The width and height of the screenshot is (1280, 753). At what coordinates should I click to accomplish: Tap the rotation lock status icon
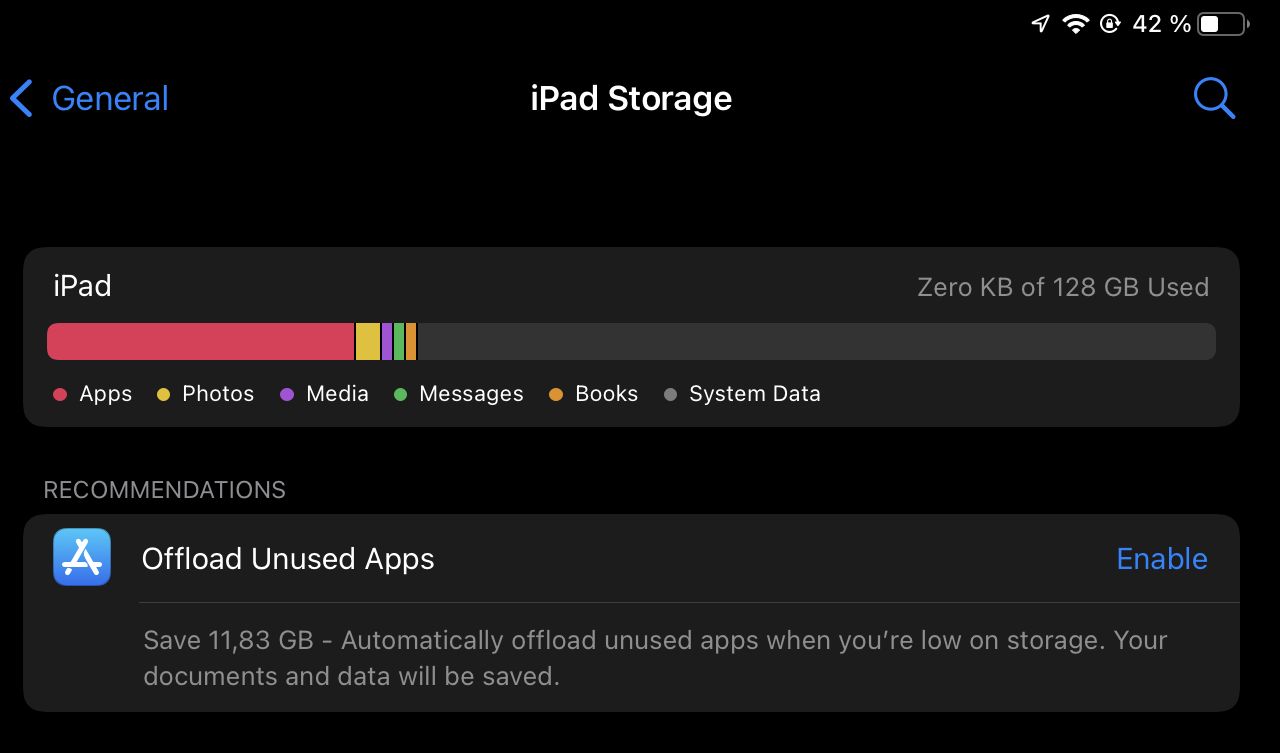pos(1109,24)
